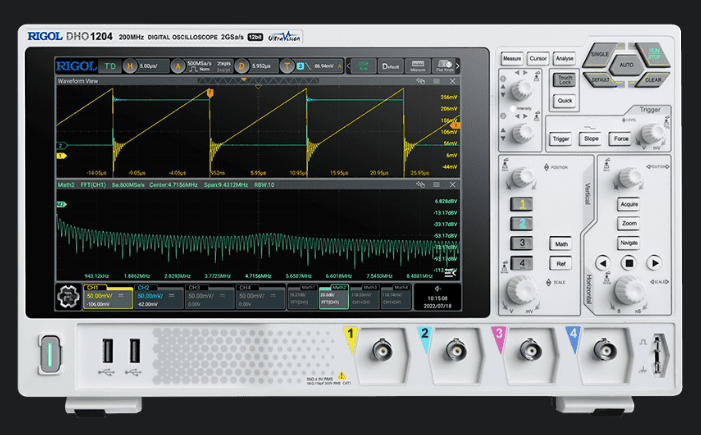
Task: Open the gear function navigation icon
Action: click(x=68, y=296)
